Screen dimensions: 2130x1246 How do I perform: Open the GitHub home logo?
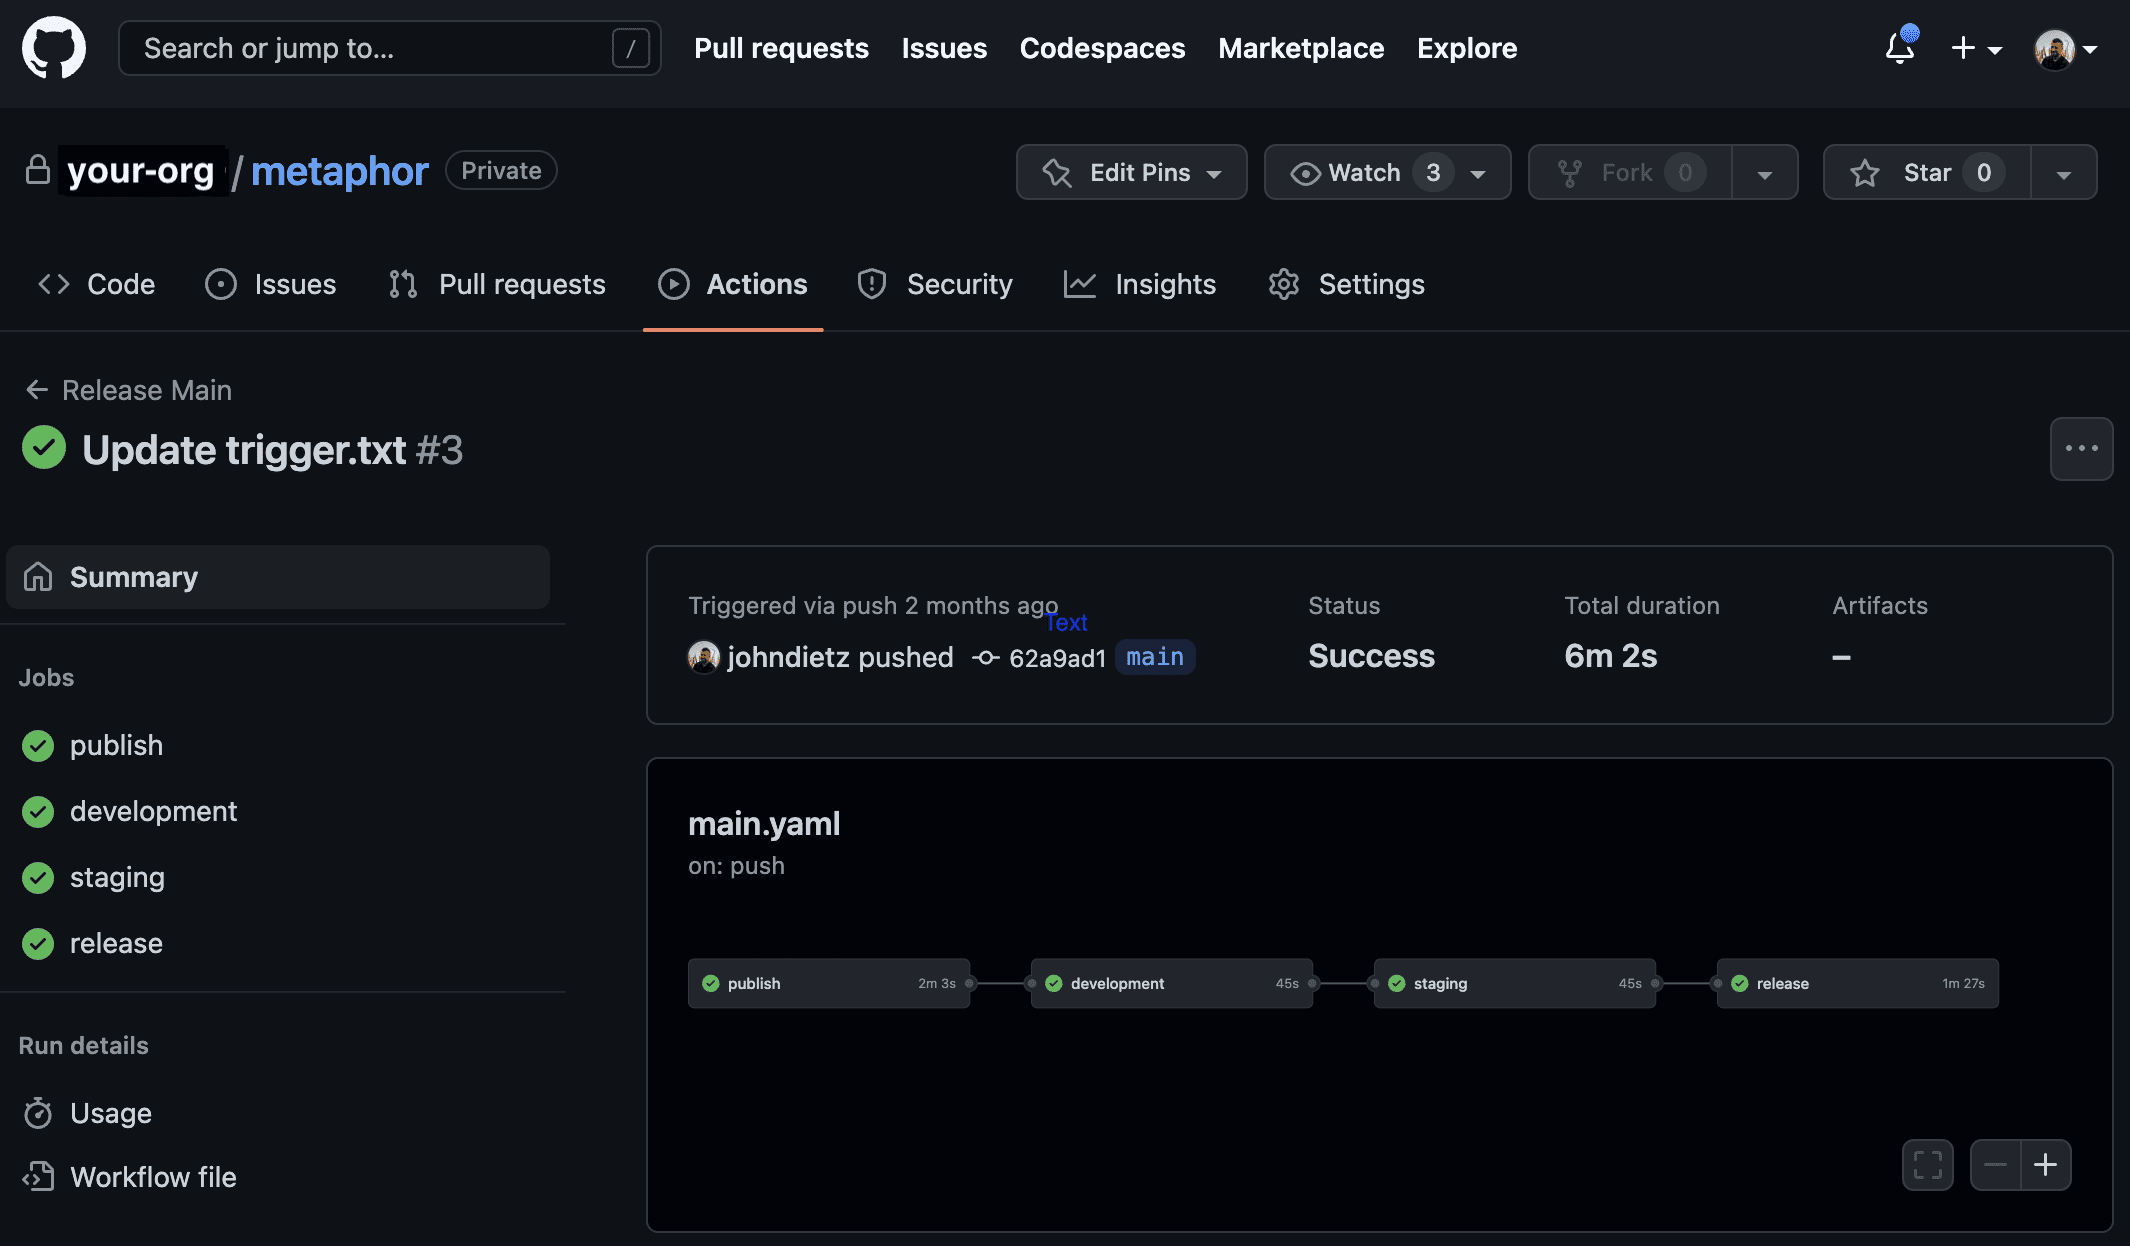coord(54,47)
